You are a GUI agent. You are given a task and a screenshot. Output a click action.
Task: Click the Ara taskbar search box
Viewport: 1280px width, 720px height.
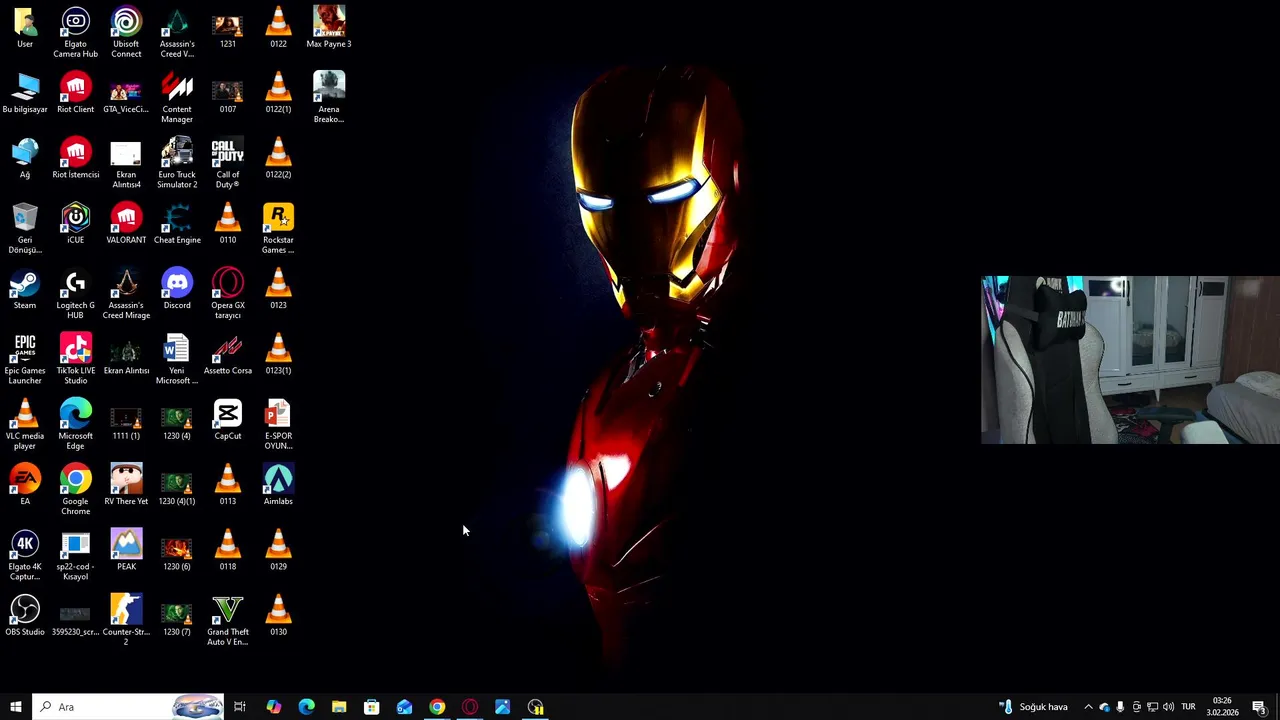[128, 707]
